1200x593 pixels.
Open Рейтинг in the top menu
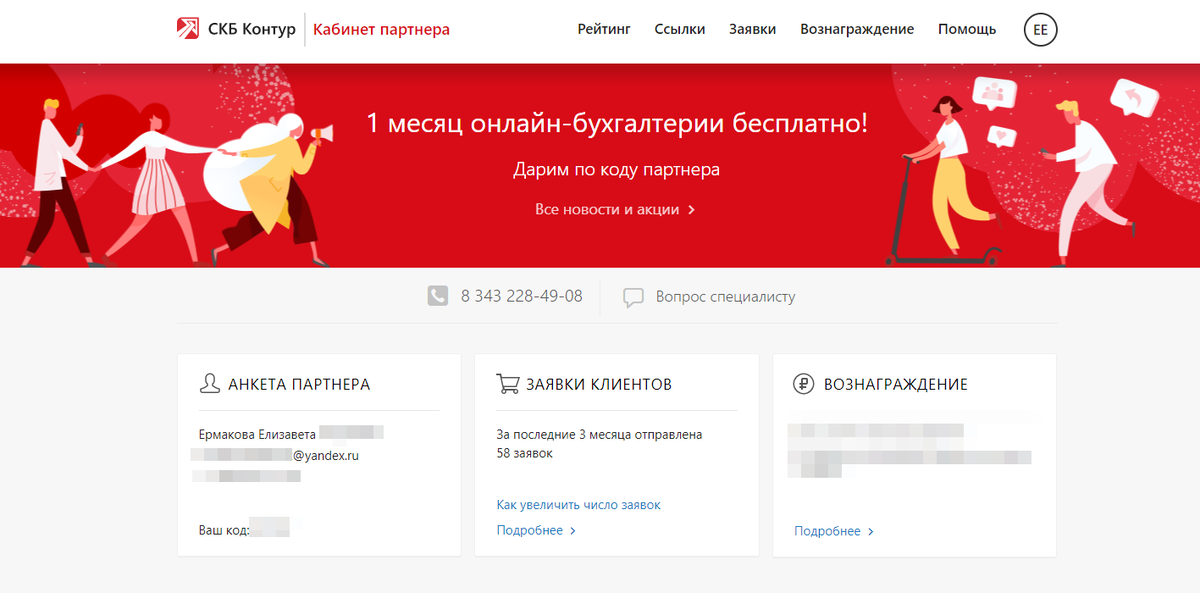604,29
